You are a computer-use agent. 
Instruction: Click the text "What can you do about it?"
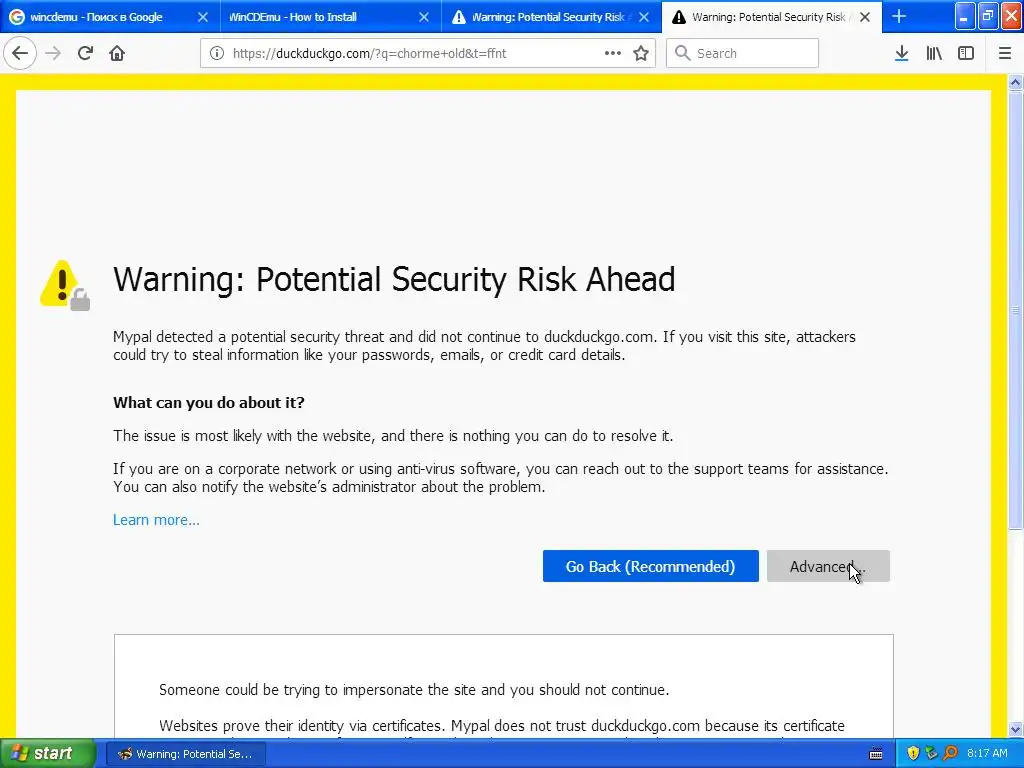pyautogui.click(x=209, y=402)
